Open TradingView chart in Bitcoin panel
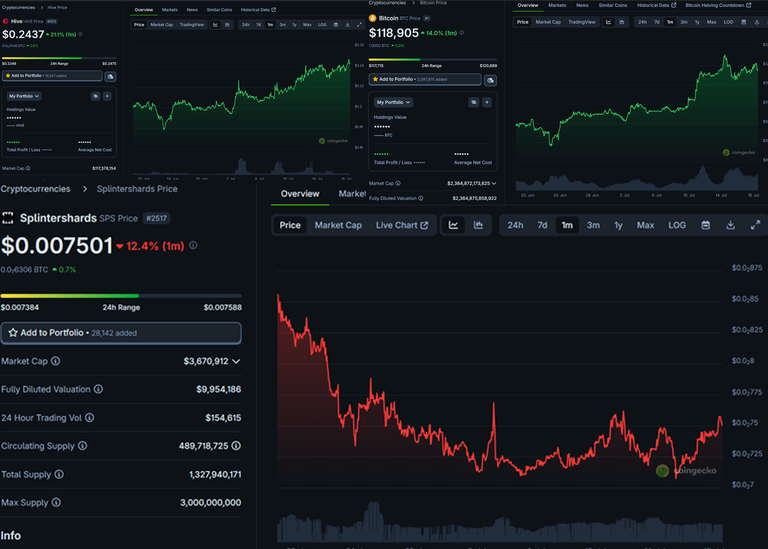768x549 pixels. pos(582,22)
